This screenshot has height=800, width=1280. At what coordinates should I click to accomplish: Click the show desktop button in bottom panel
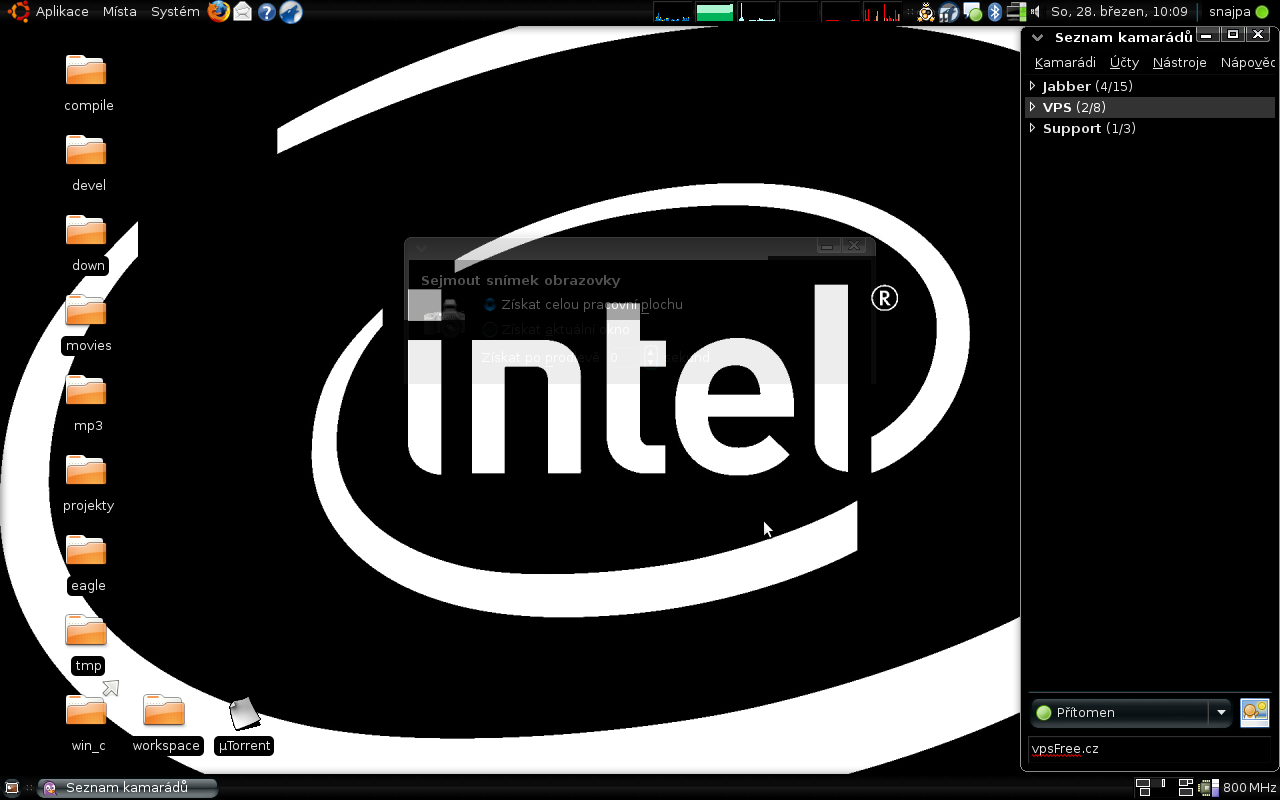pyautogui.click(x=12, y=787)
